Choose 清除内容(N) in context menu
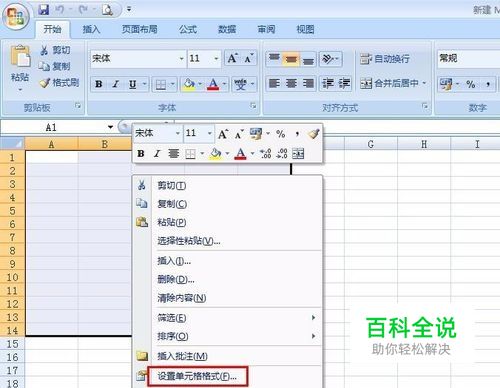500x388 pixels. coord(228,298)
